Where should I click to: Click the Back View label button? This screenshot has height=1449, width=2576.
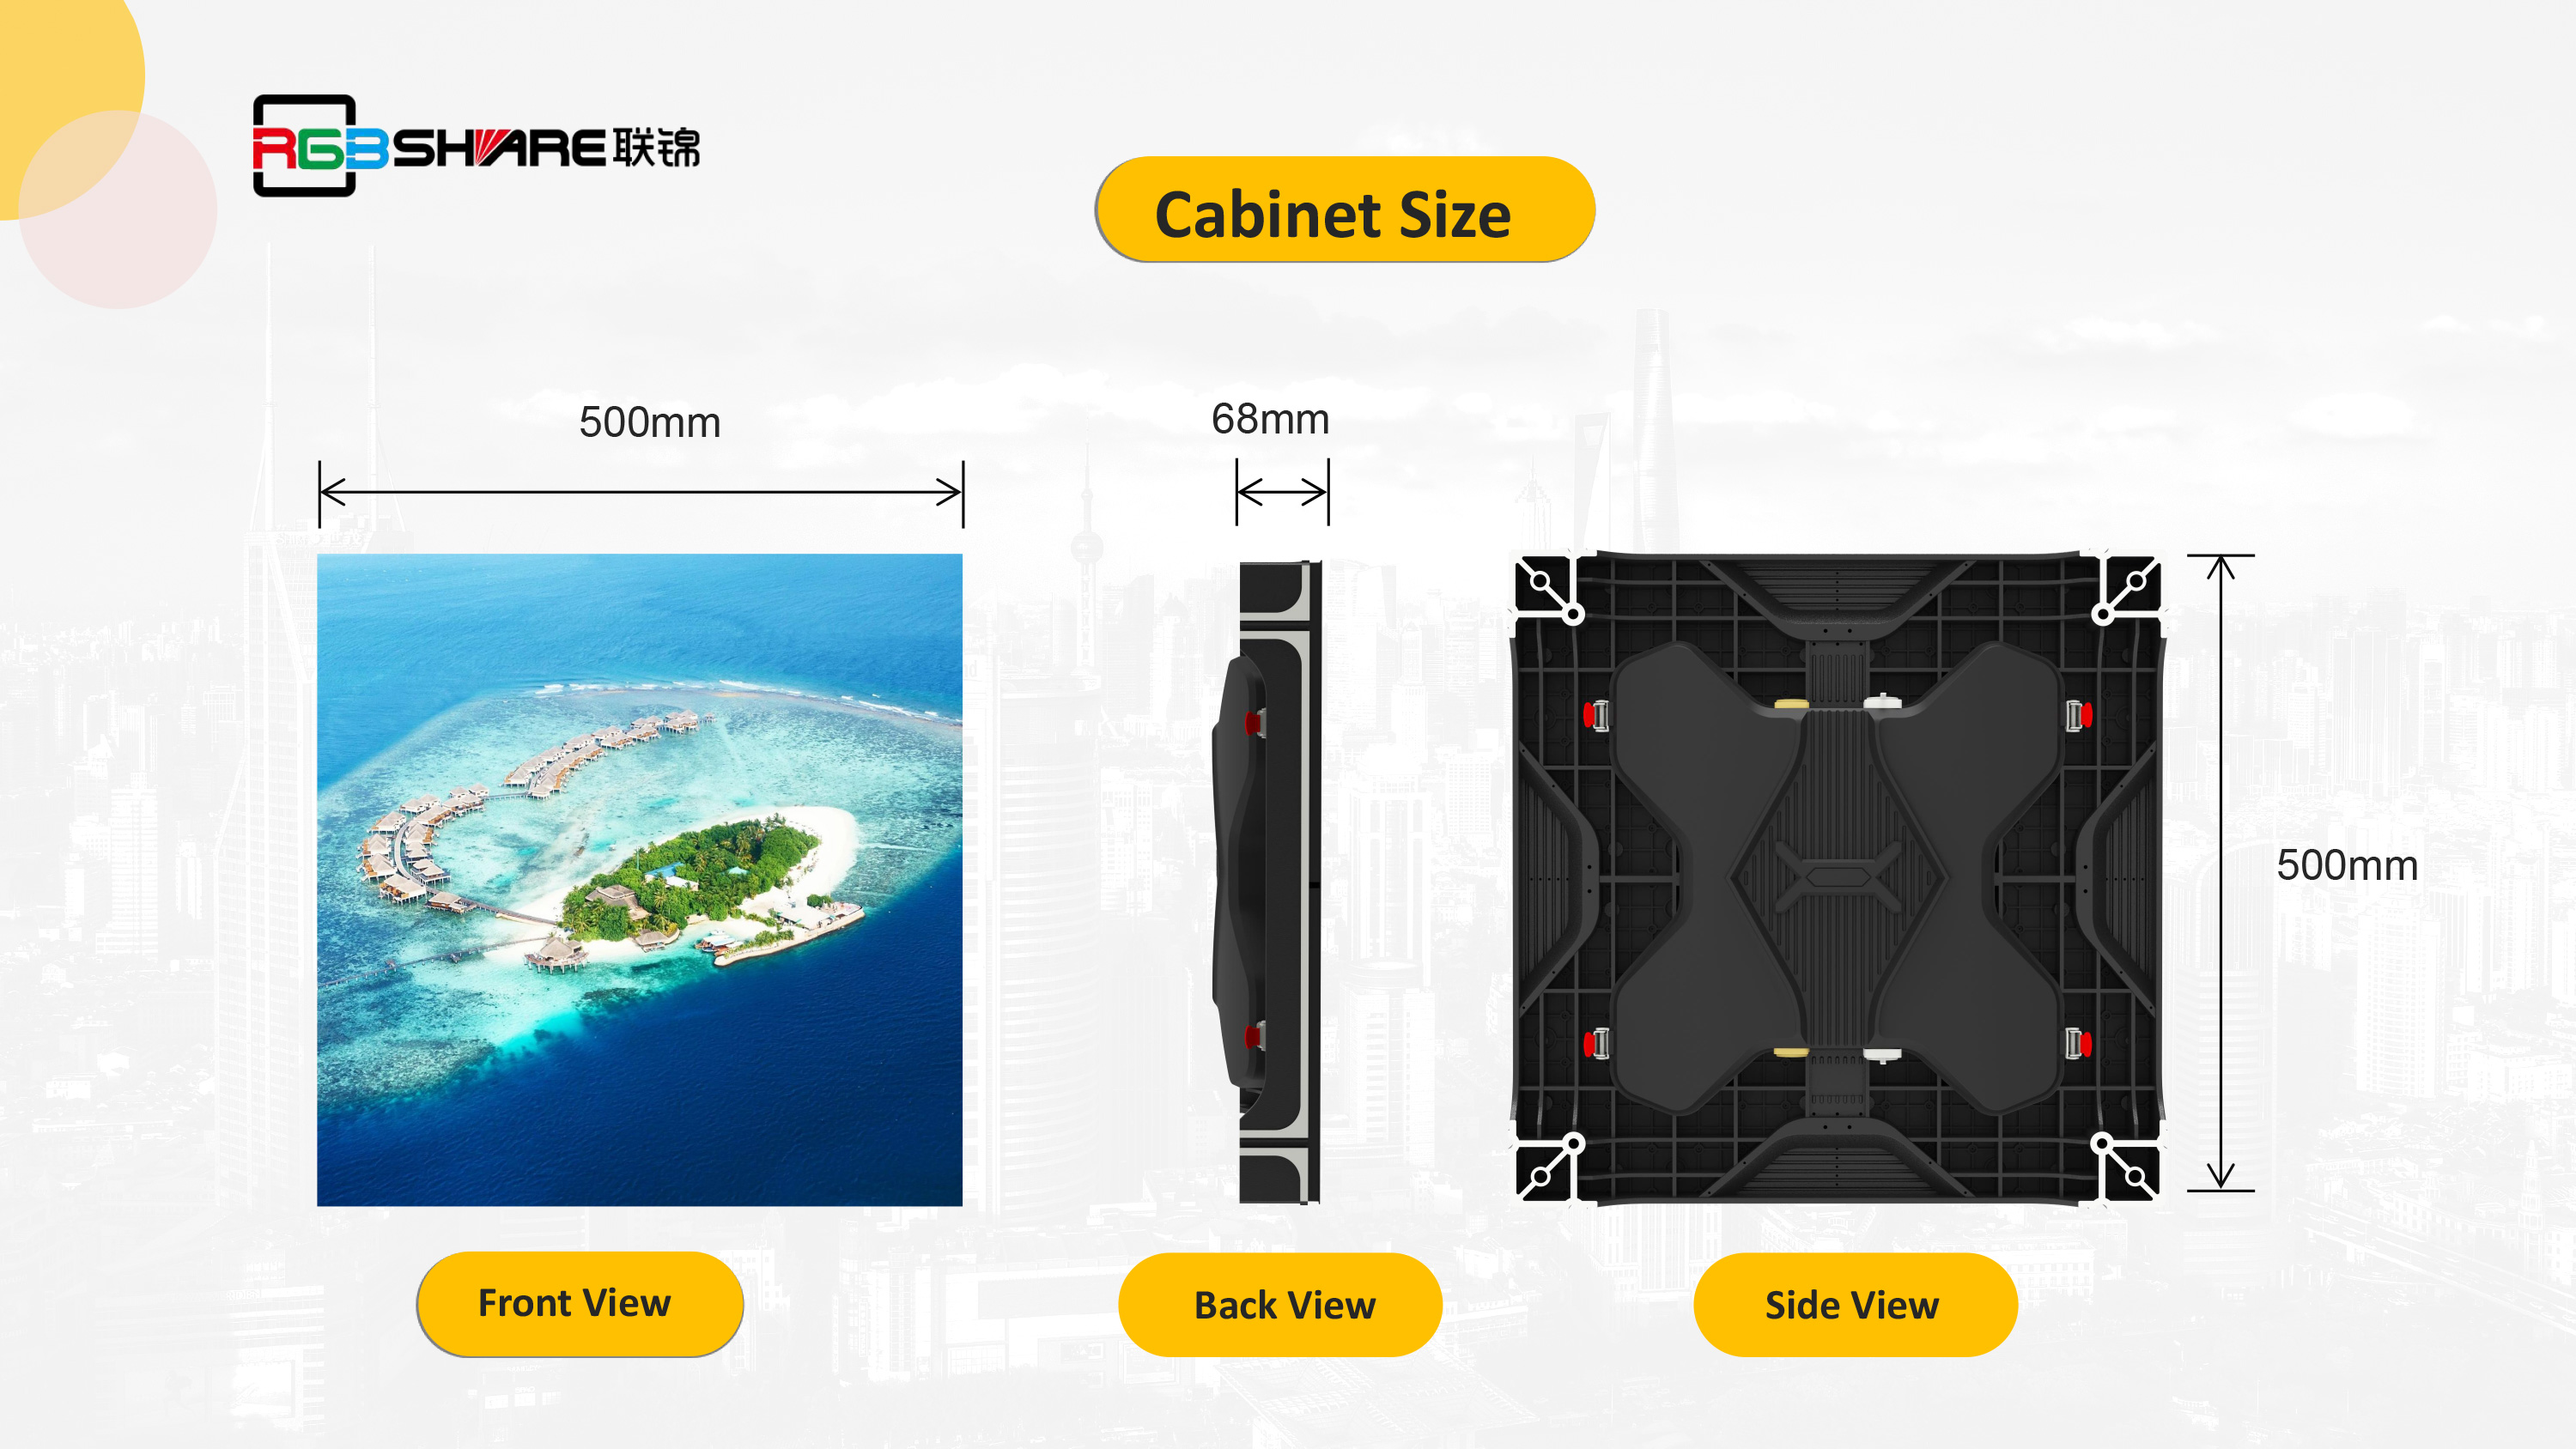coord(1280,1305)
